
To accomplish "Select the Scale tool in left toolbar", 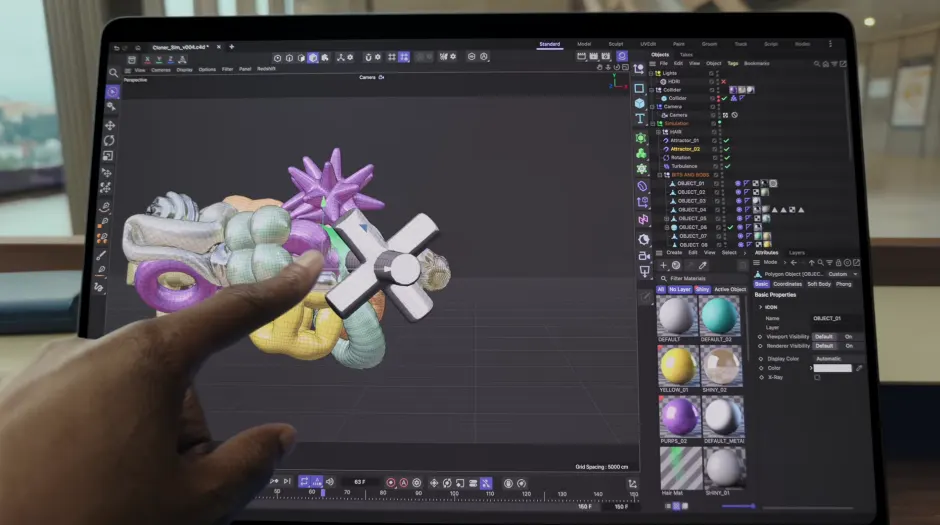I will (x=108, y=156).
